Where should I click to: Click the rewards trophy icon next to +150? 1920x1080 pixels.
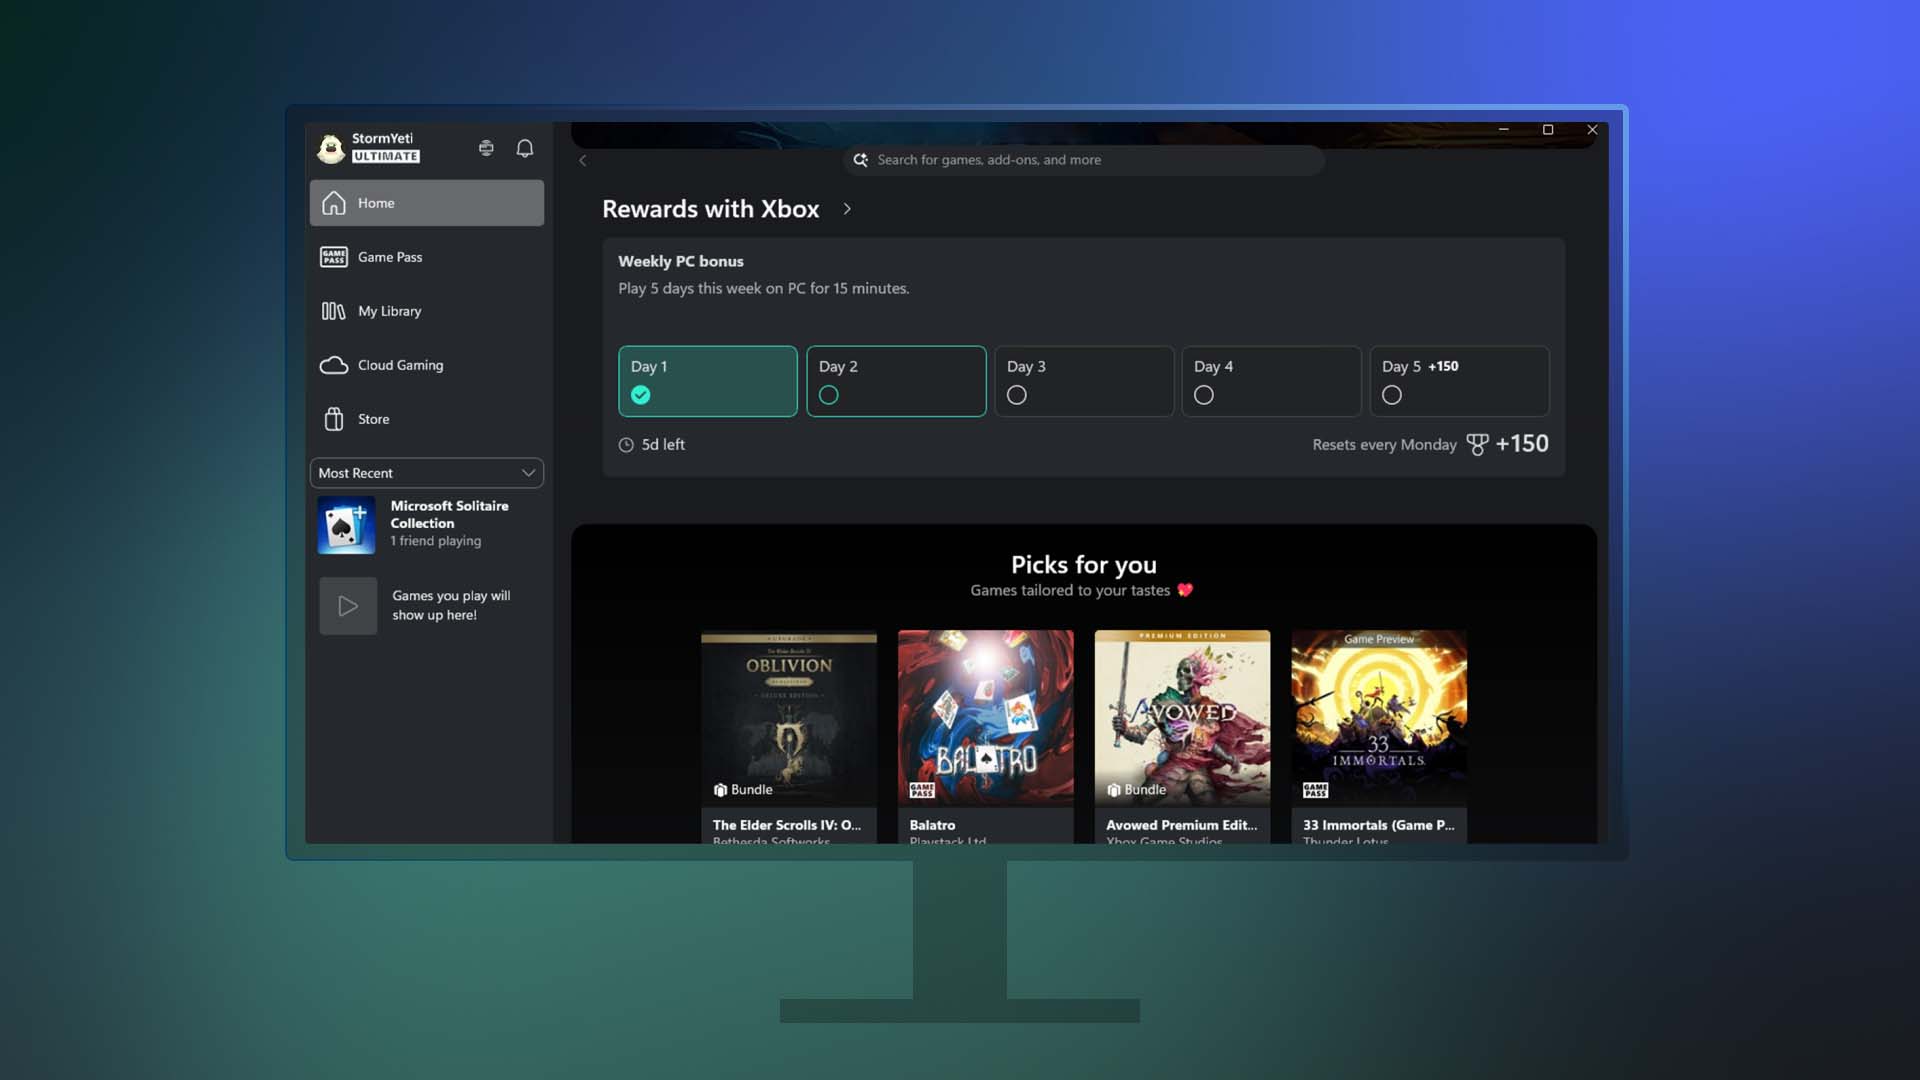coord(1477,444)
